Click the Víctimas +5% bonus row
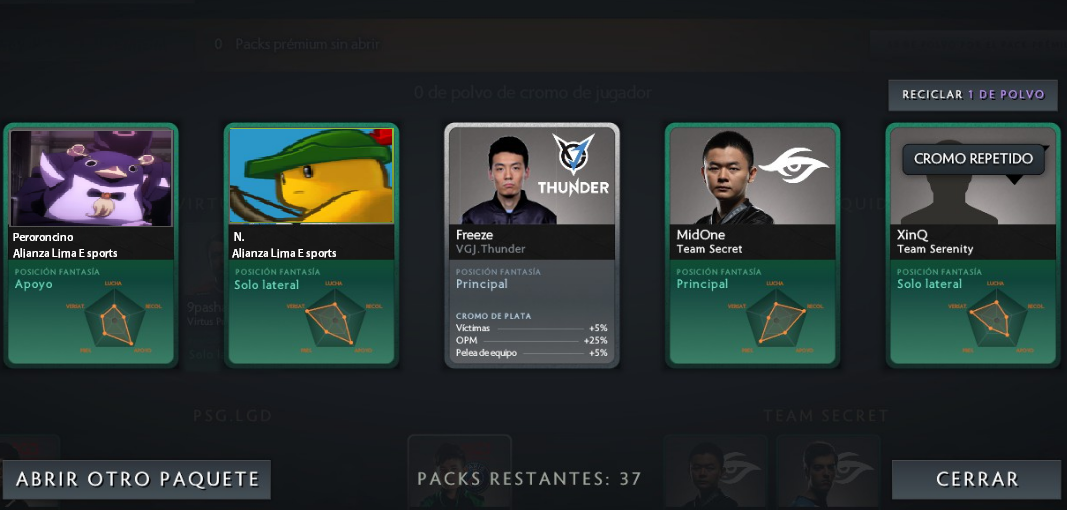The width and height of the screenshot is (1067, 510). [x=531, y=328]
